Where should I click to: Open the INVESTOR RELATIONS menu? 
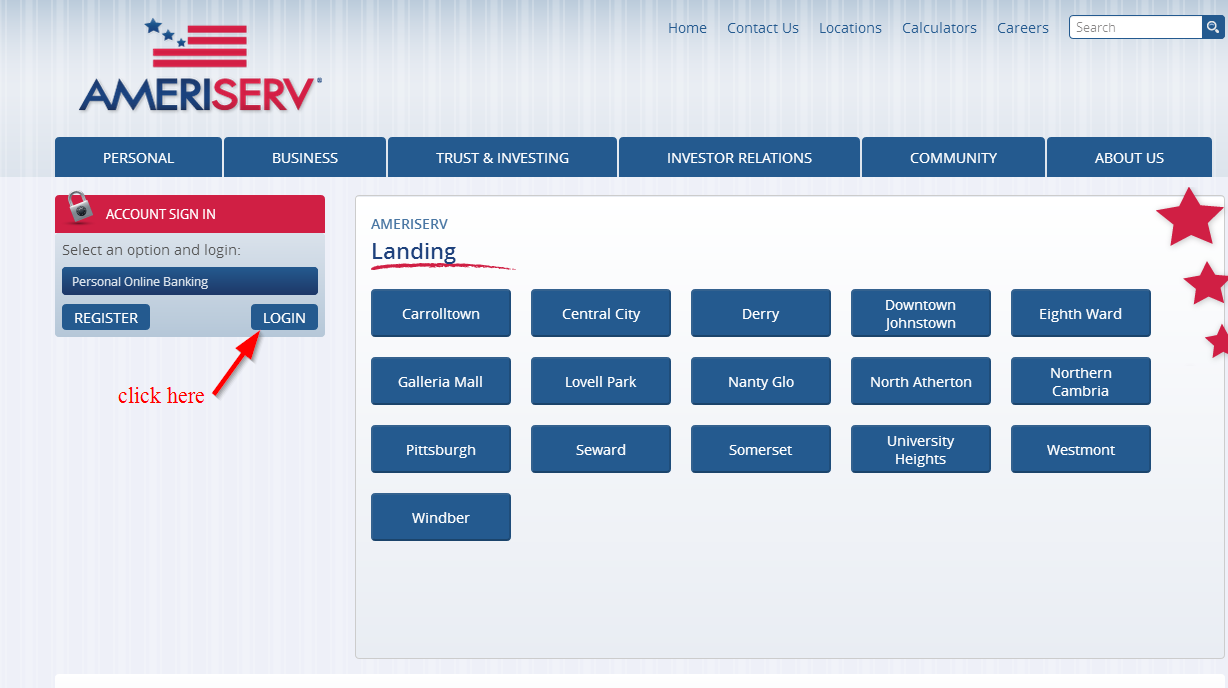pos(739,157)
